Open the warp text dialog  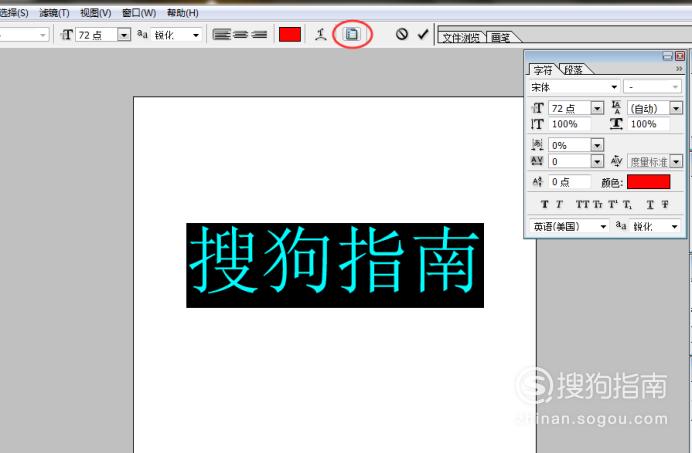tap(321, 34)
